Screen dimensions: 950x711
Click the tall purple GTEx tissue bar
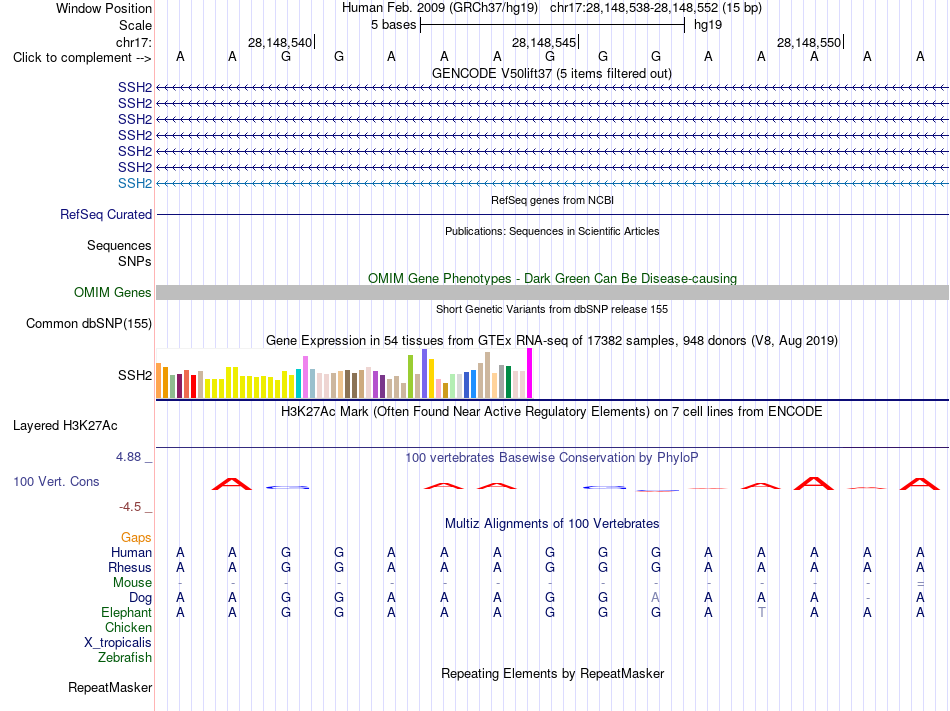(x=425, y=374)
